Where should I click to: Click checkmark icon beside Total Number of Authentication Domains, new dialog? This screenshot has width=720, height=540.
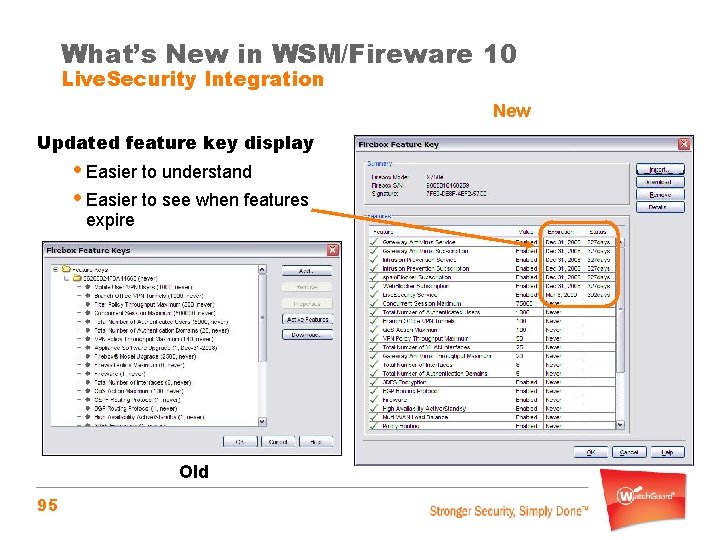click(374, 373)
